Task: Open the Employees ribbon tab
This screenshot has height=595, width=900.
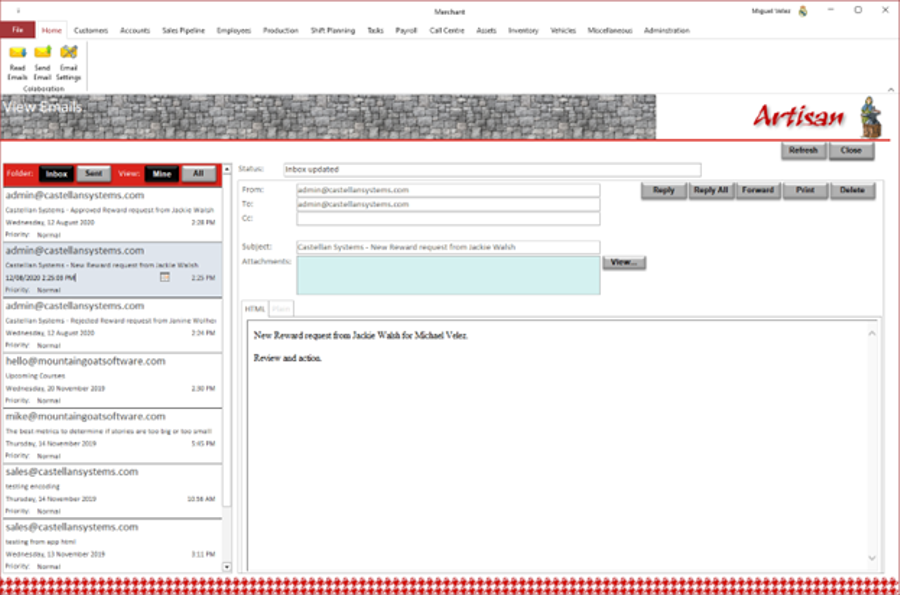Action: (234, 30)
